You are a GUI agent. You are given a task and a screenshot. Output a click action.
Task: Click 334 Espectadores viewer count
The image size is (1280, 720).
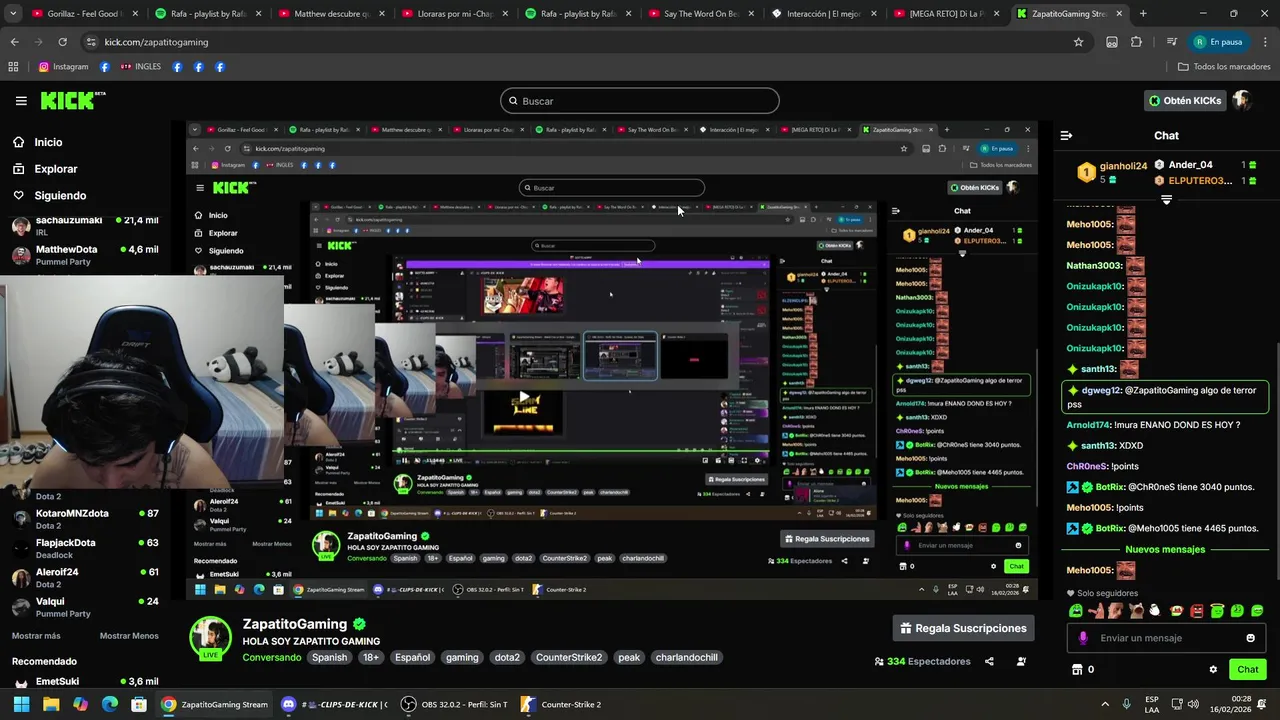click(922, 662)
